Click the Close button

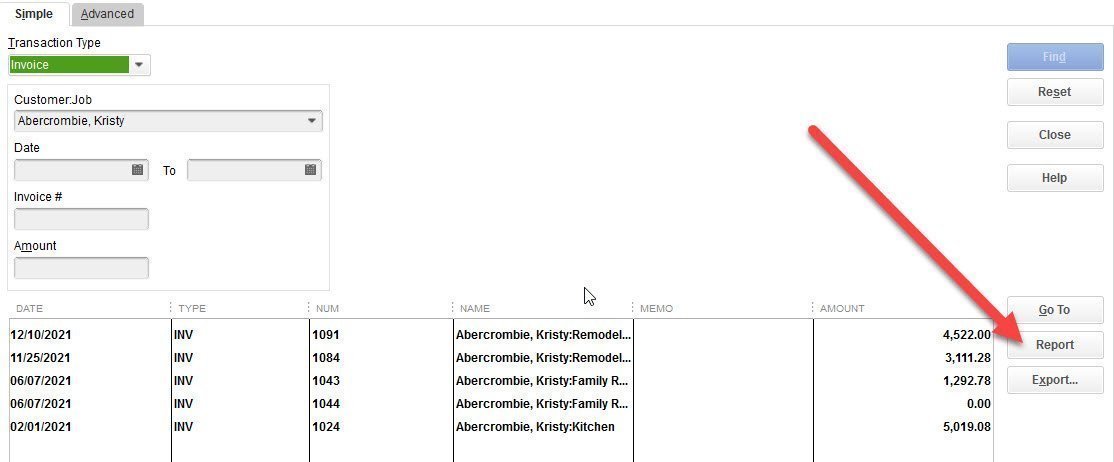[1054, 134]
